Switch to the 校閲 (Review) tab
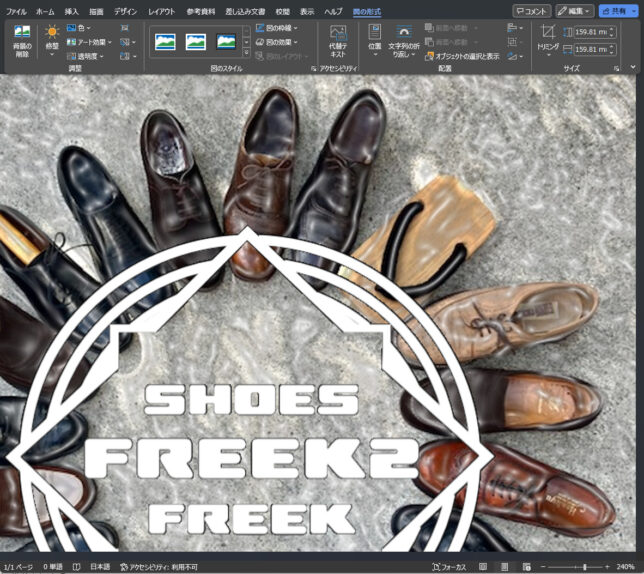The width and height of the screenshot is (644, 574). coord(283,11)
